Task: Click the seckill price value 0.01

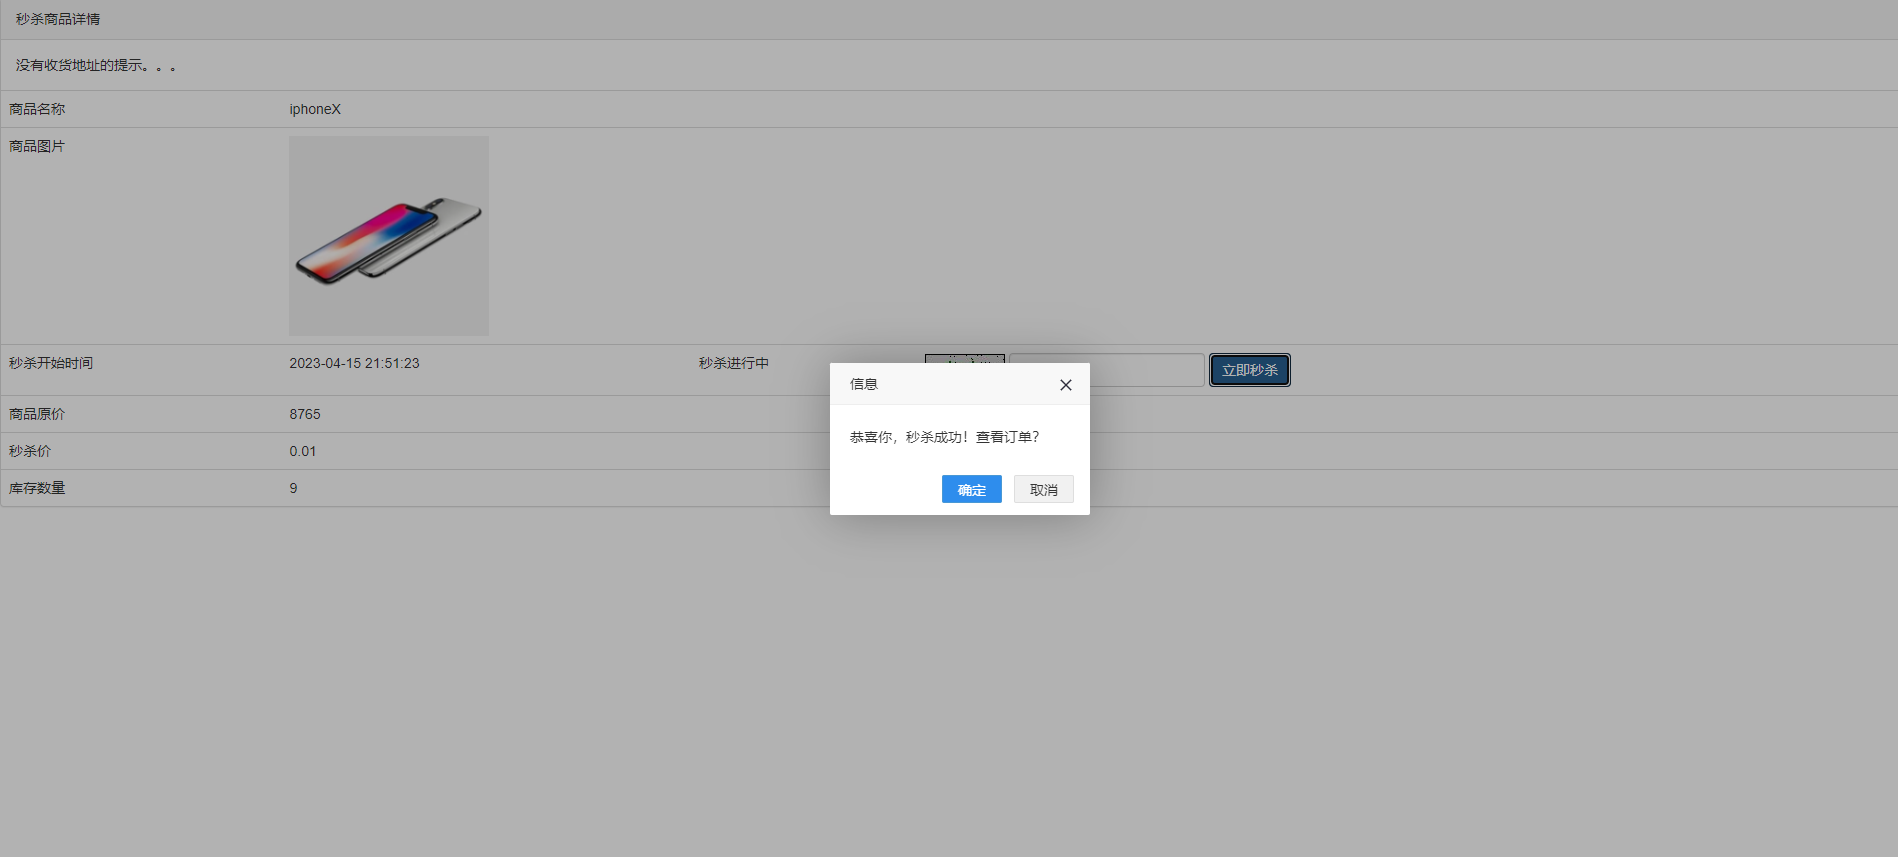Action: (303, 451)
